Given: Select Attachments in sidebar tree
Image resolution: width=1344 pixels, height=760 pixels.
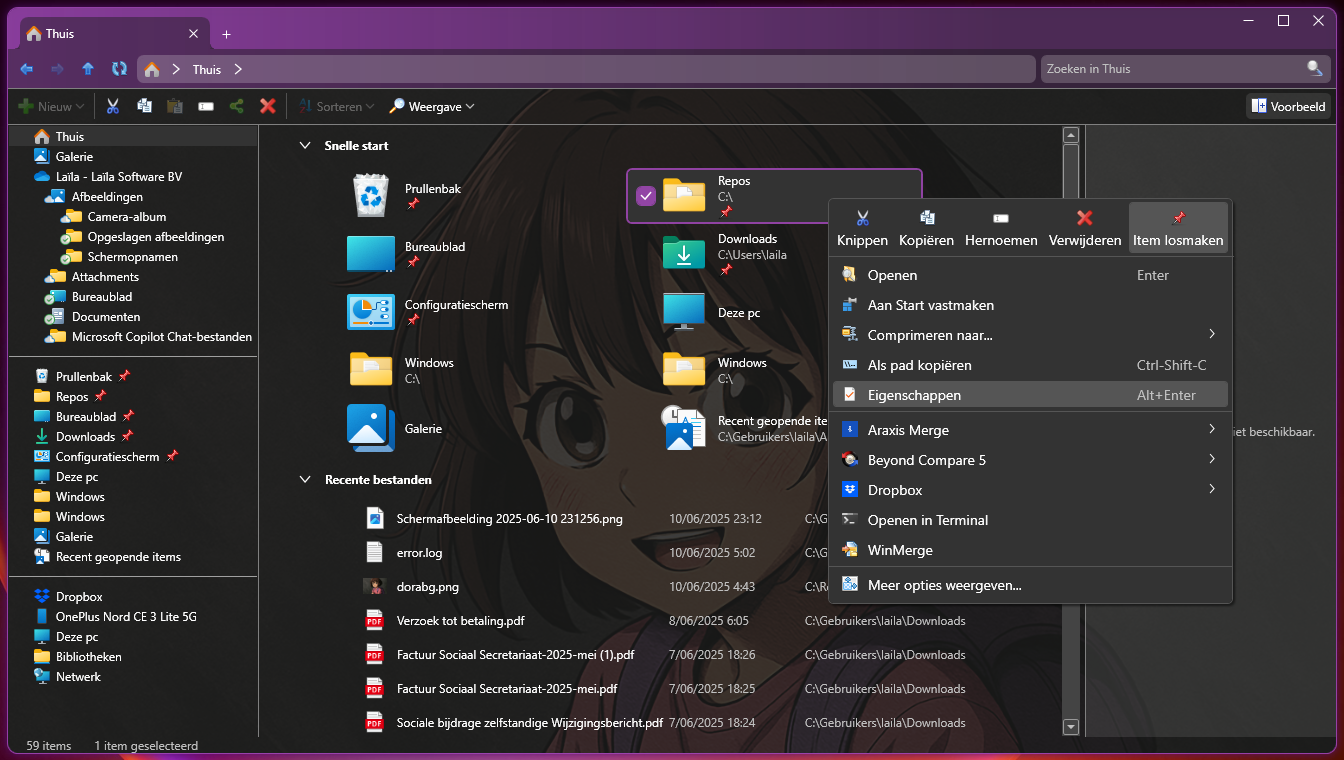Looking at the screenshot, I should click(x=92, y=277).
